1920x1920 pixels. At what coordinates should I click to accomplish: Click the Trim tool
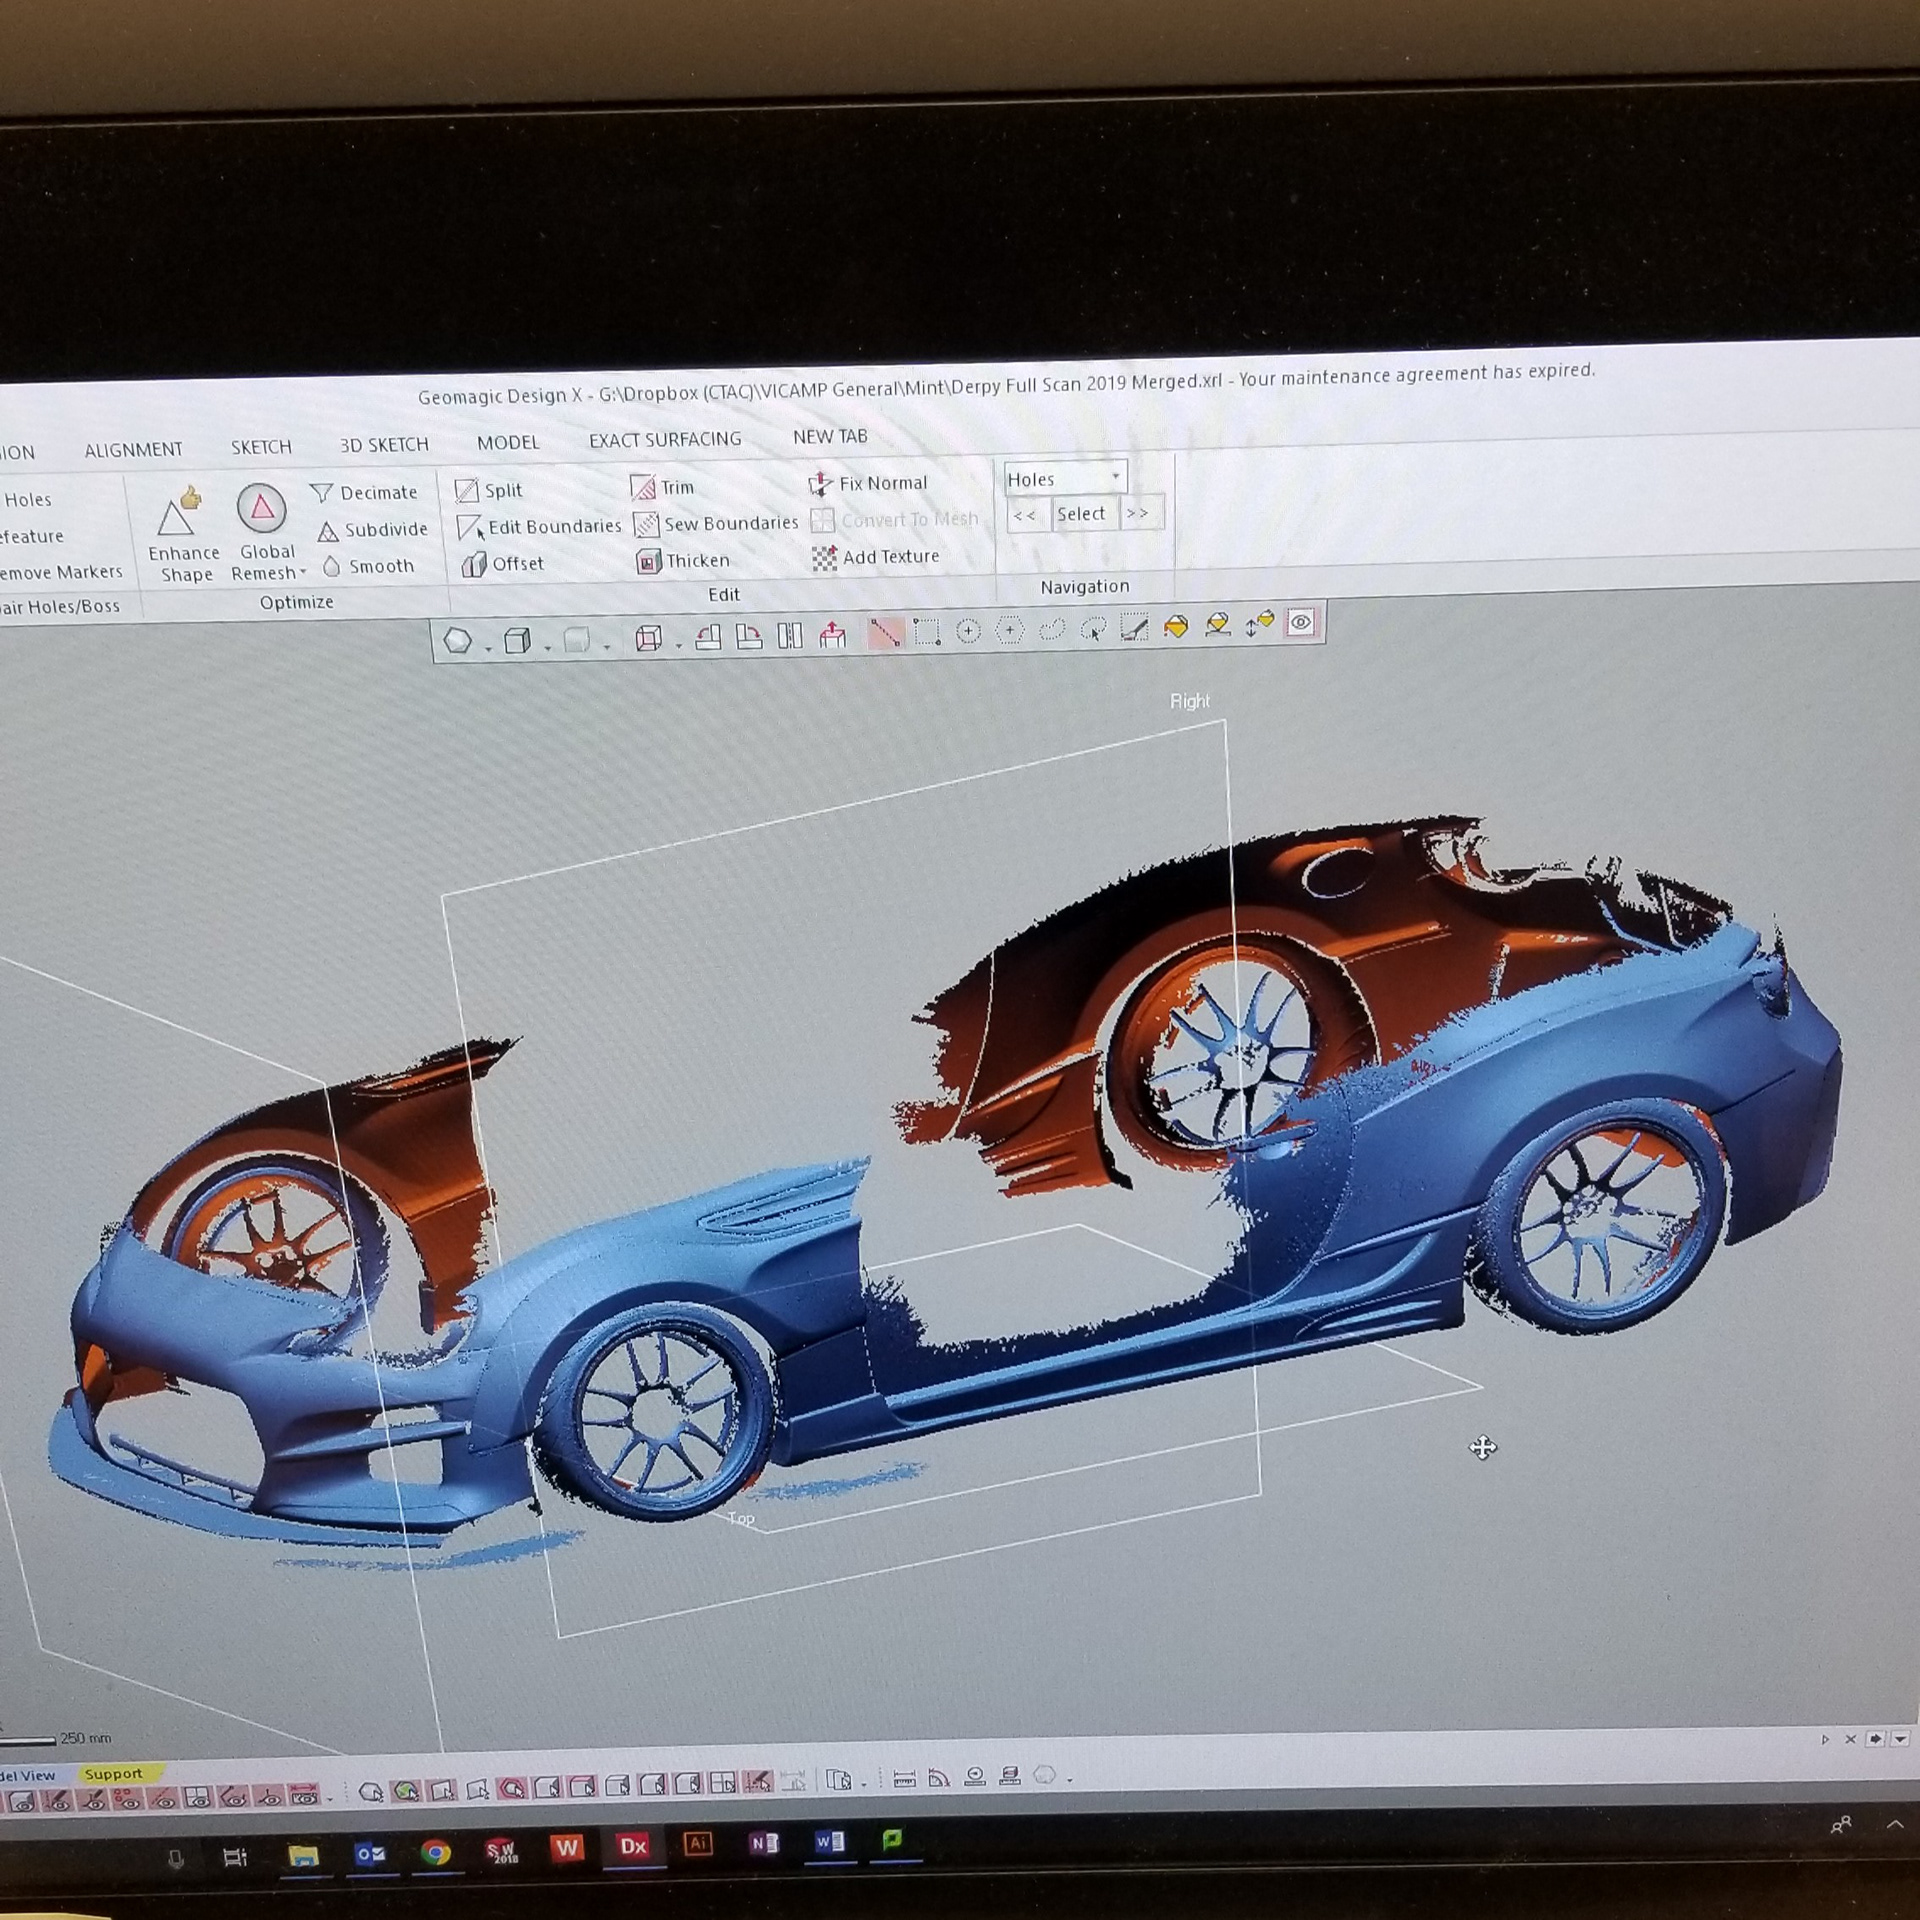(662, 487)
